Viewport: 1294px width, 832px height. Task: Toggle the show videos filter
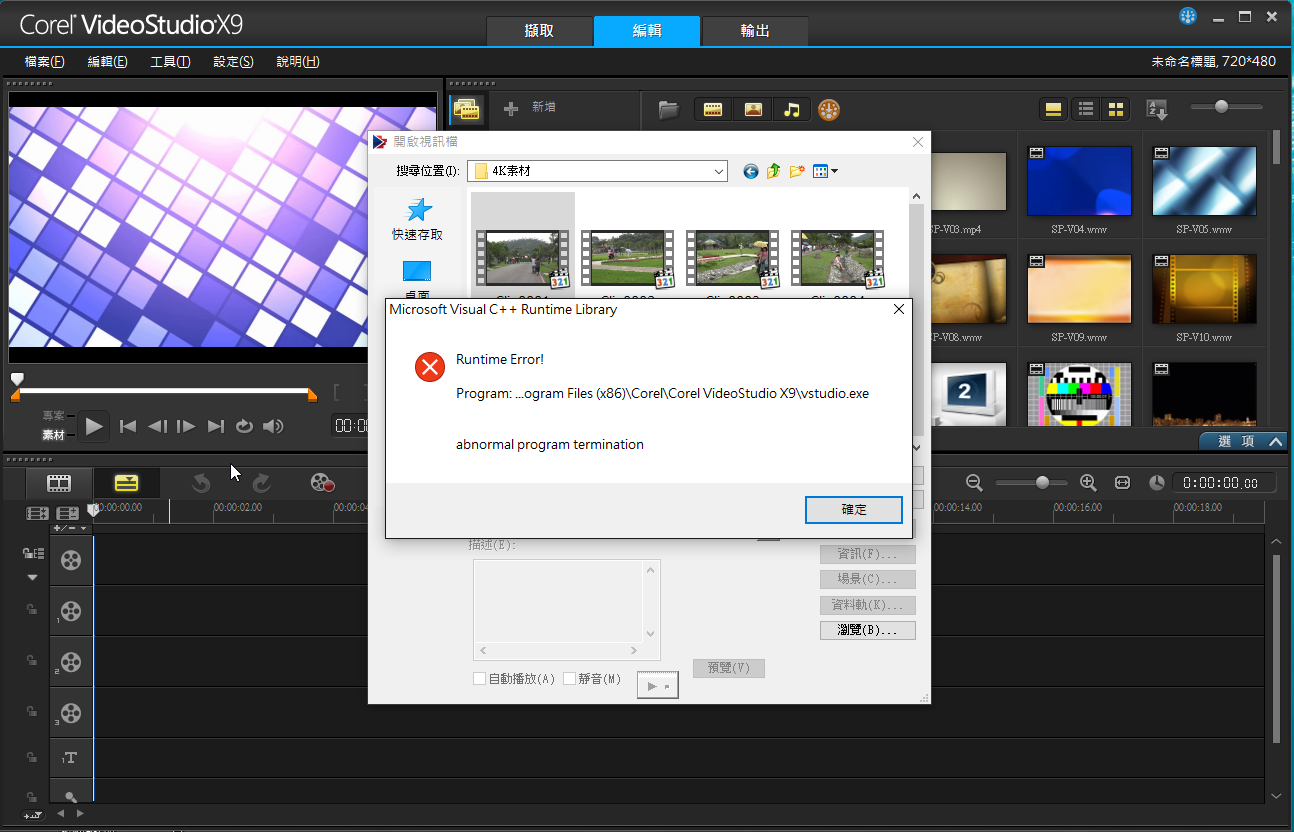coord(713,109)
